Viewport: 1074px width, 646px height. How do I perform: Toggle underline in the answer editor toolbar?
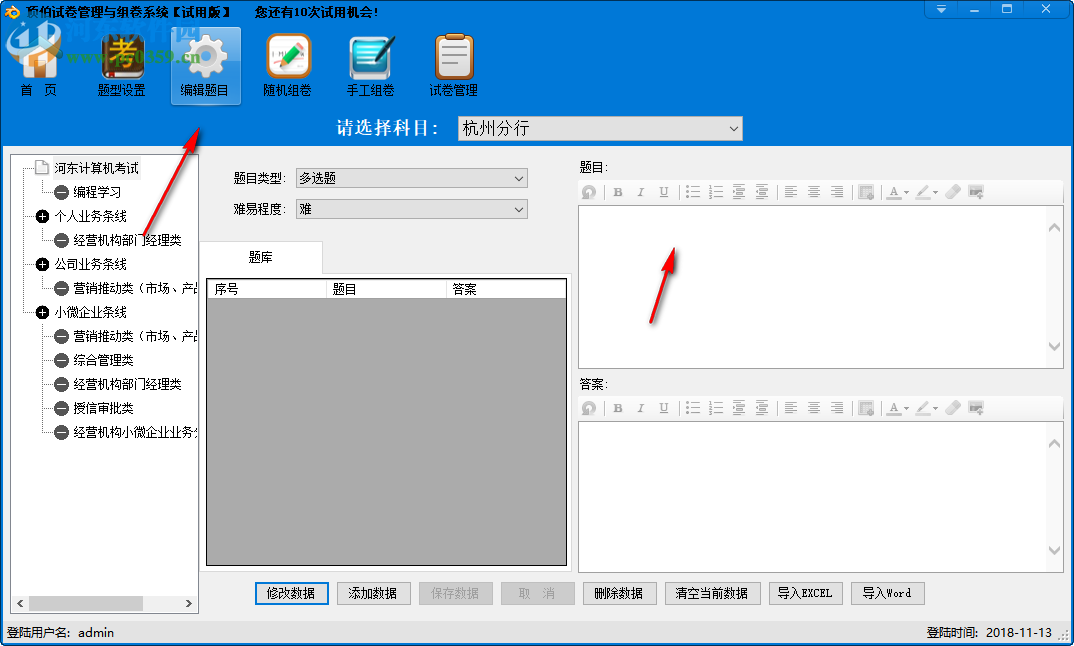(663, 407)
